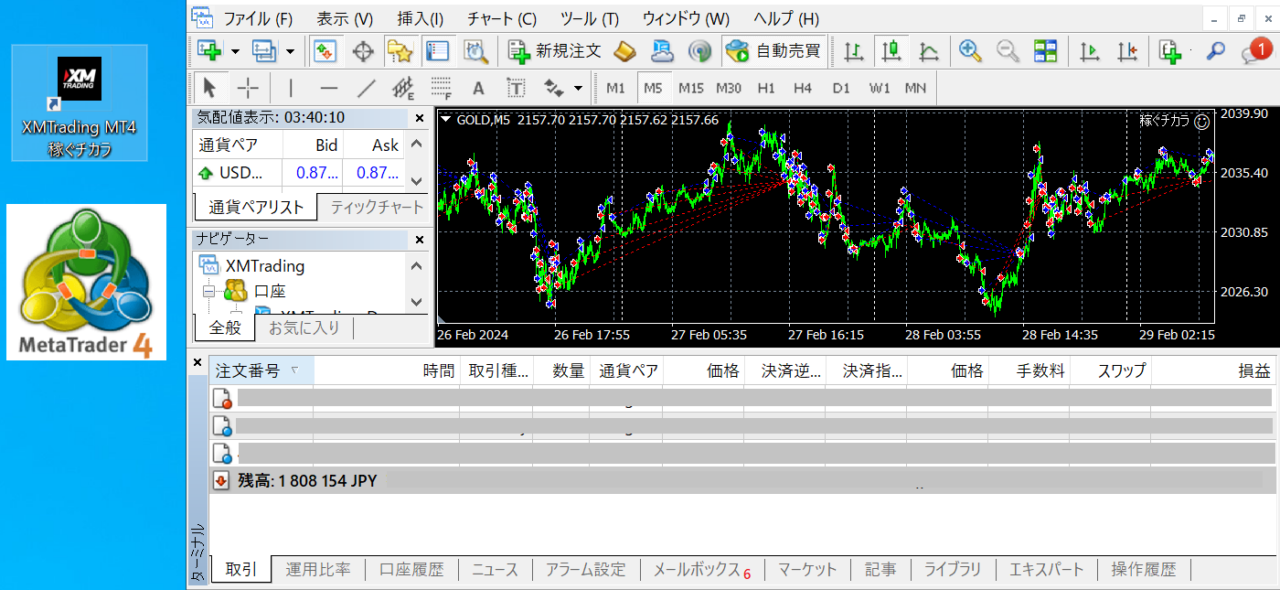This screenshot has height=590, width=1280.
Task: Pick the text label (A) tool
Action: 478,88
